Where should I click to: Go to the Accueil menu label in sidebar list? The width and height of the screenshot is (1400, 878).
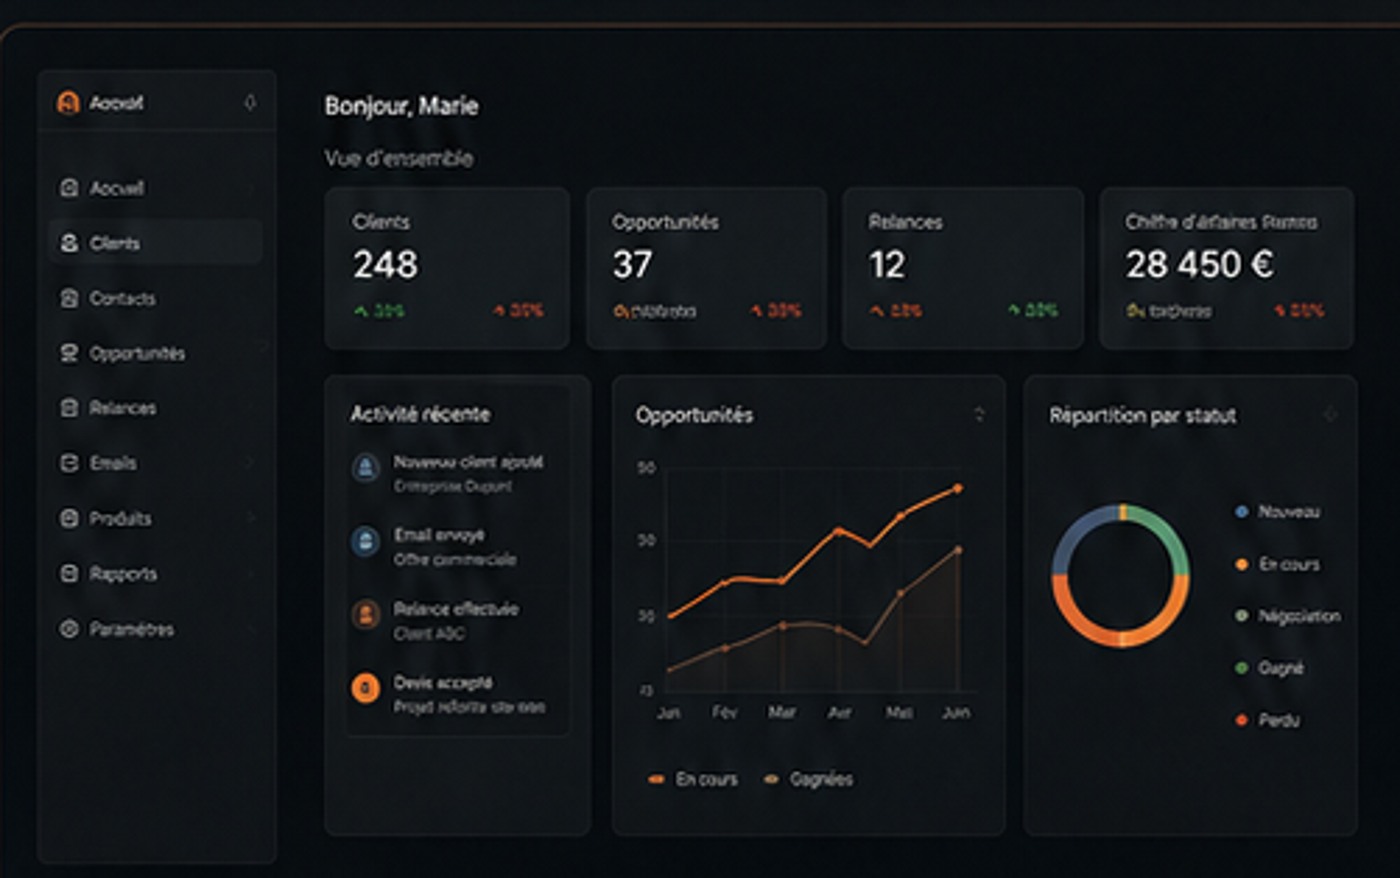117,188
